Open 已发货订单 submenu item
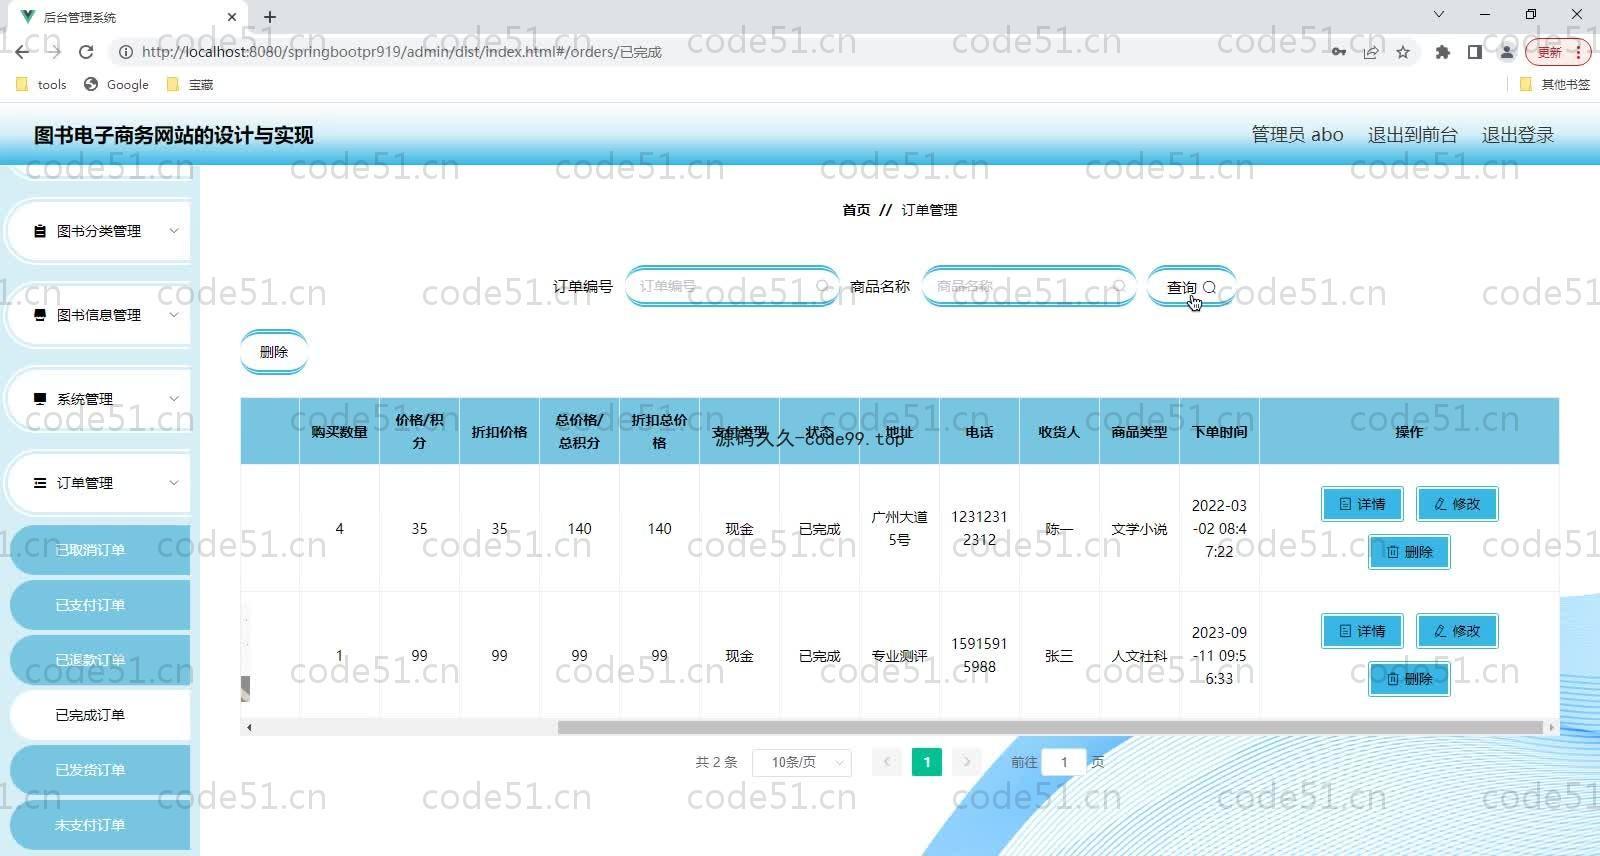The width and height of the screenshot is (1600, 856). coord(100,770)
